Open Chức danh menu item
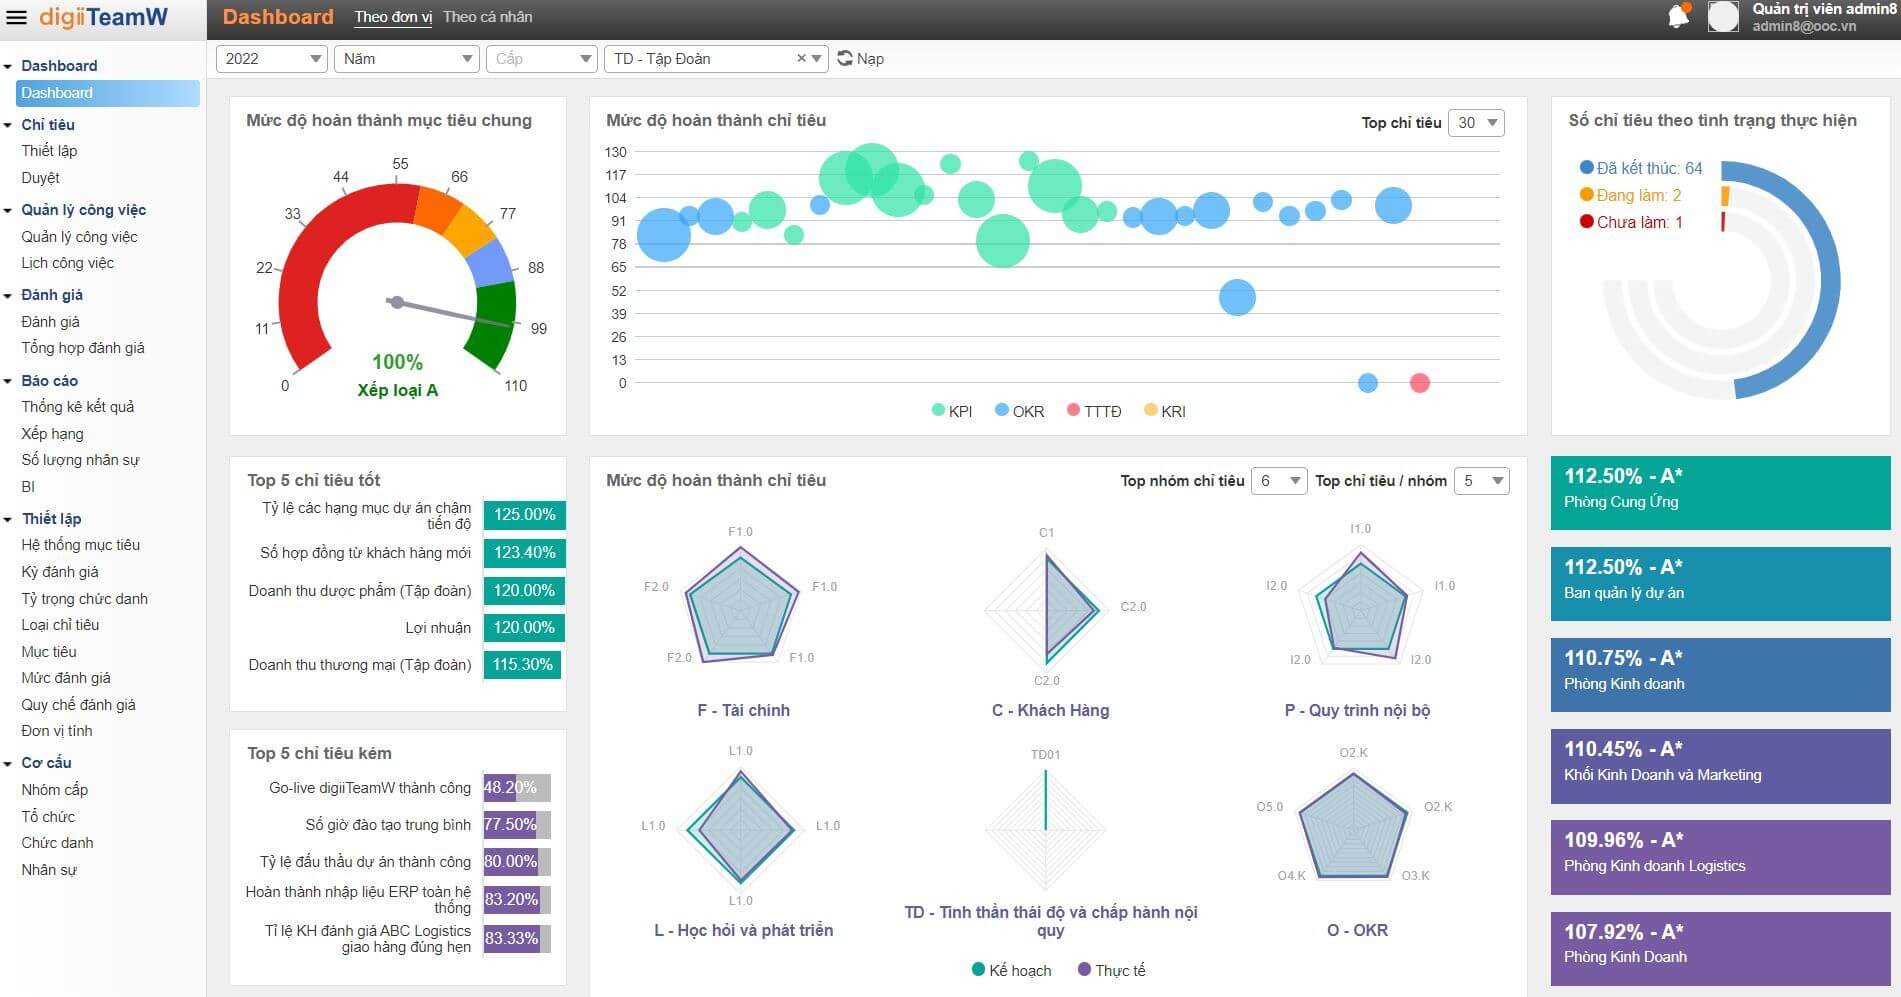Viewport: 1901px width, 997px height. [57, 843]
